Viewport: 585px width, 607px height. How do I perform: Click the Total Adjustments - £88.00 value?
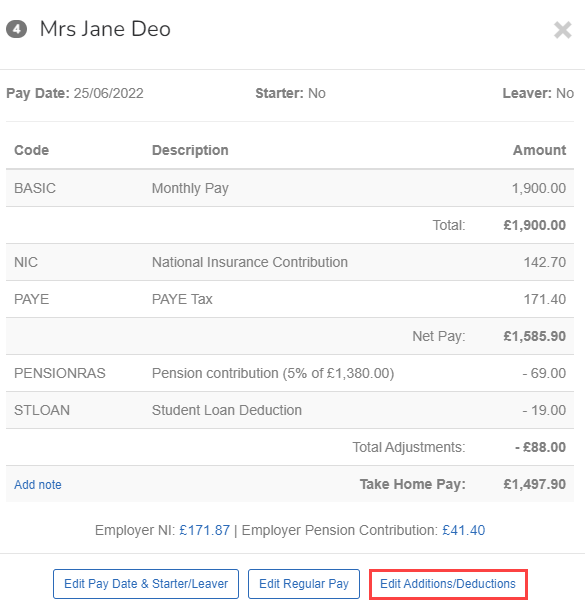[x=540, y=447]
